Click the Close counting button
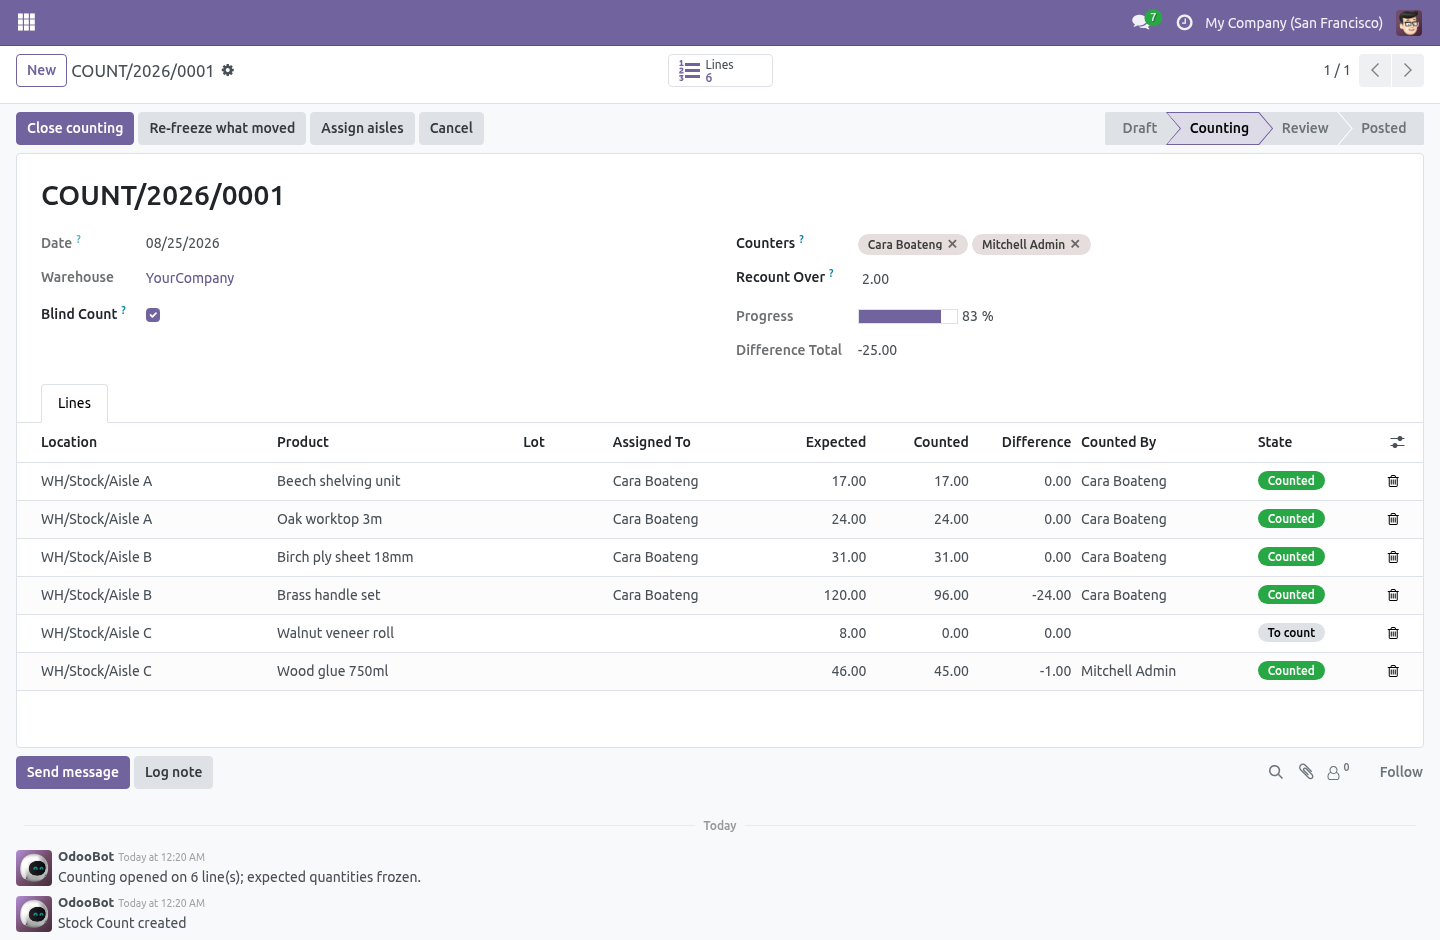 coord(75,128)
